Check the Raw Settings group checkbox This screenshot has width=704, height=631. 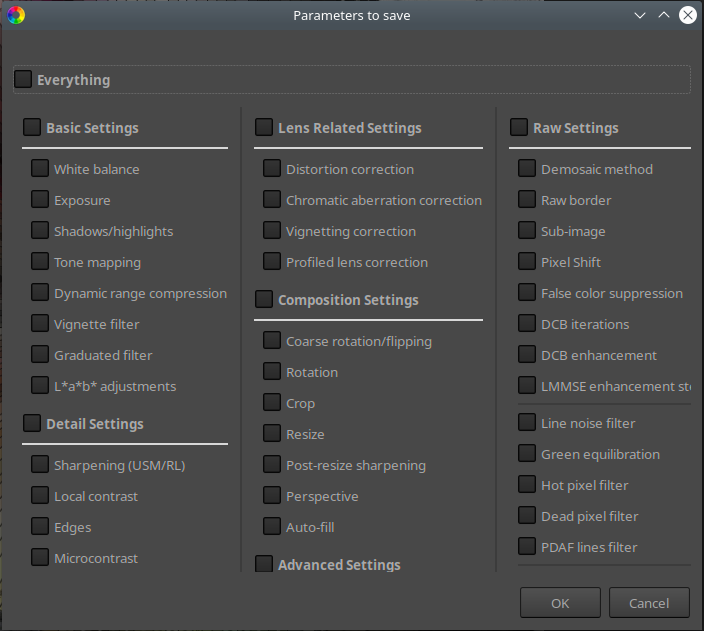(x=519, y=127)
